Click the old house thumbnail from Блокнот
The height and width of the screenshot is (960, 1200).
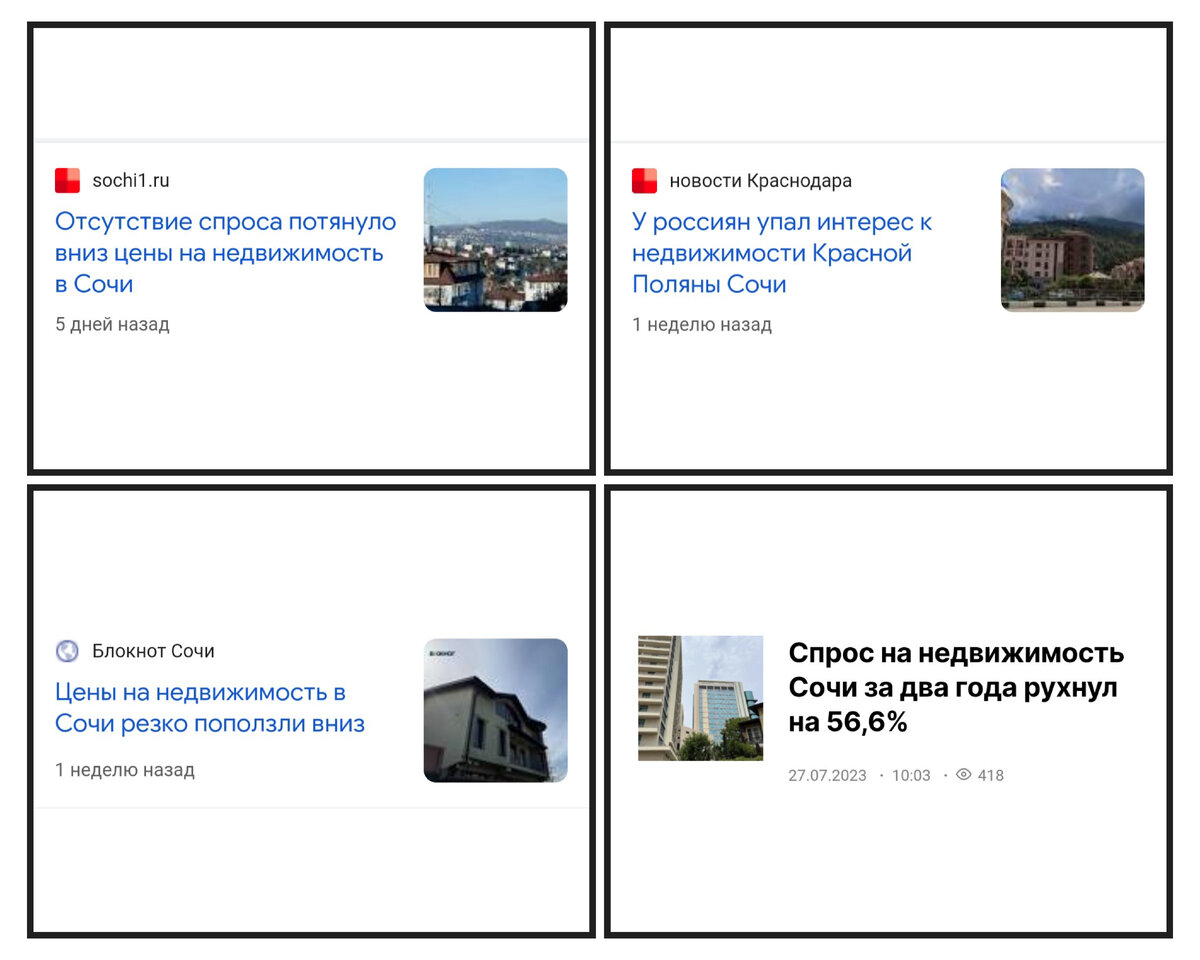tap(496, 710)
